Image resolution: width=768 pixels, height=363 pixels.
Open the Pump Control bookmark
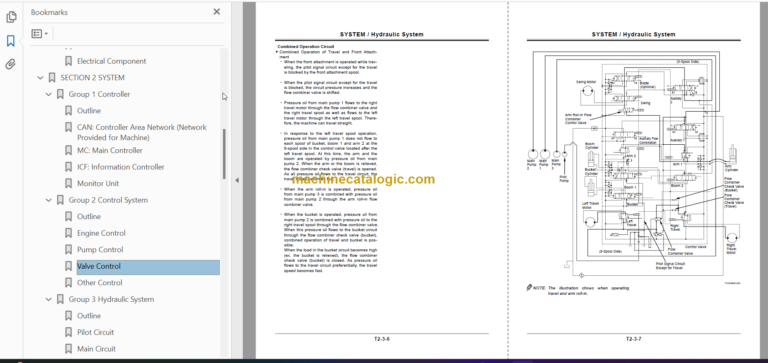point(100,249)
